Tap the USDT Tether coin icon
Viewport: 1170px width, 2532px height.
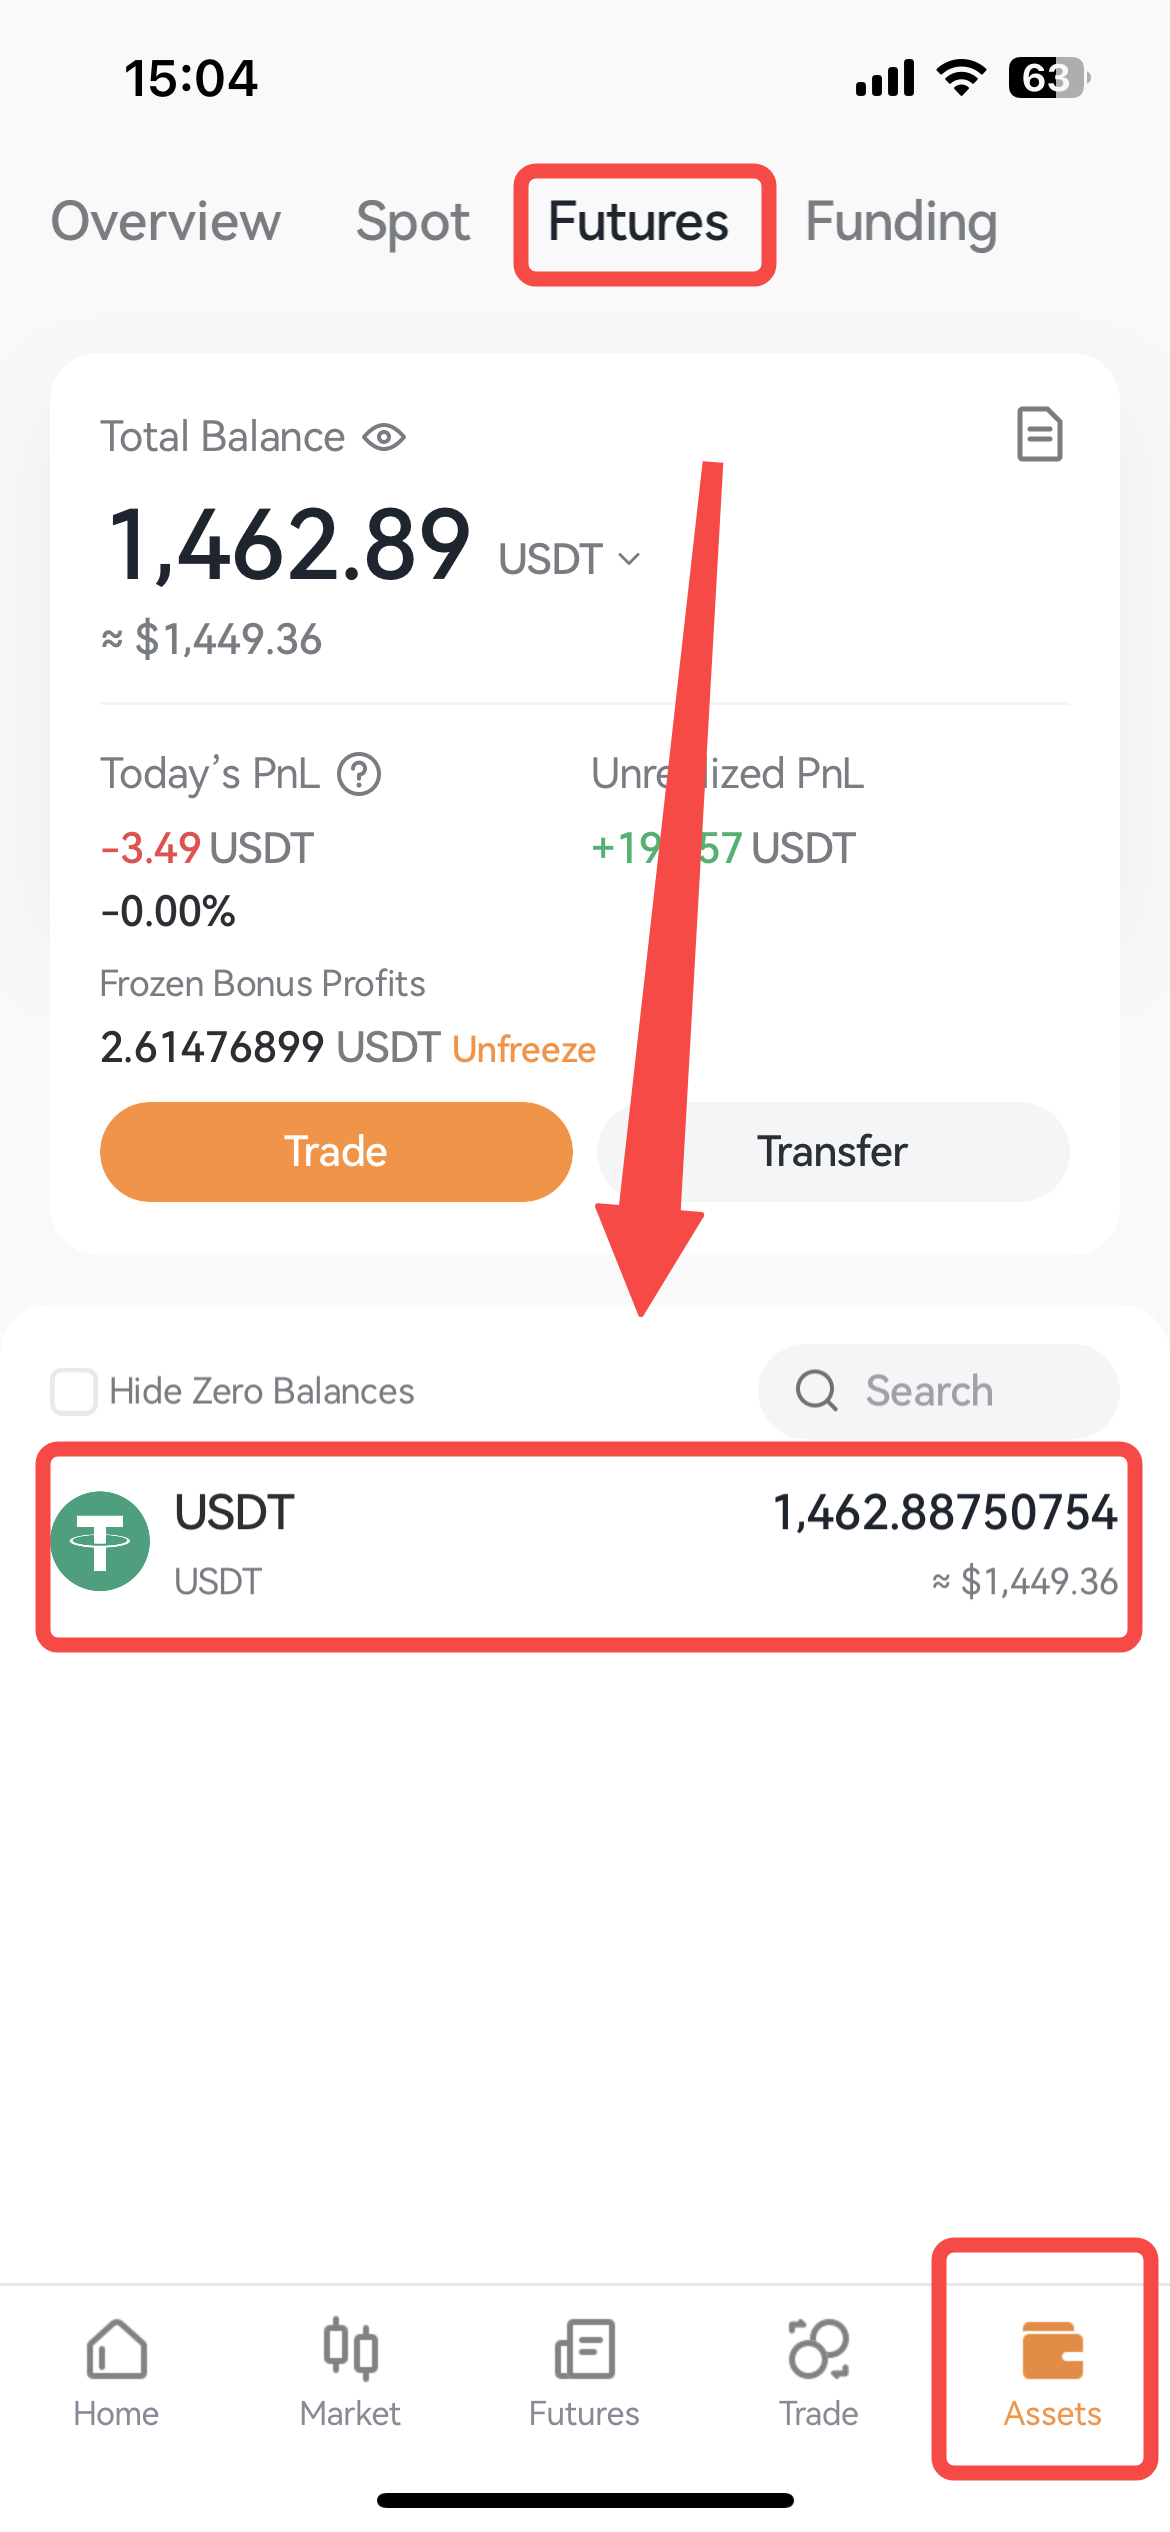pyautogui.click(x=100, y=1541)
